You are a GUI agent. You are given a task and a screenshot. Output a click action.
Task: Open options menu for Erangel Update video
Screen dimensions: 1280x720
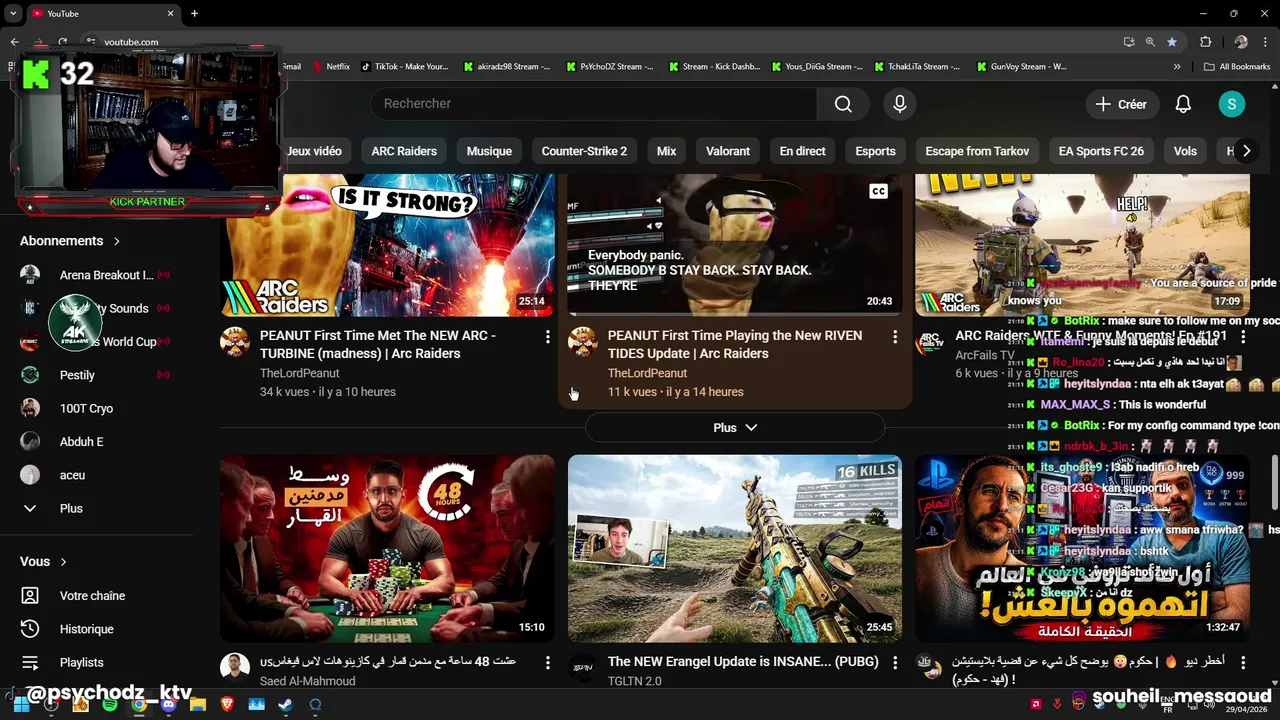pyautogui.click(x=895, y=663)
